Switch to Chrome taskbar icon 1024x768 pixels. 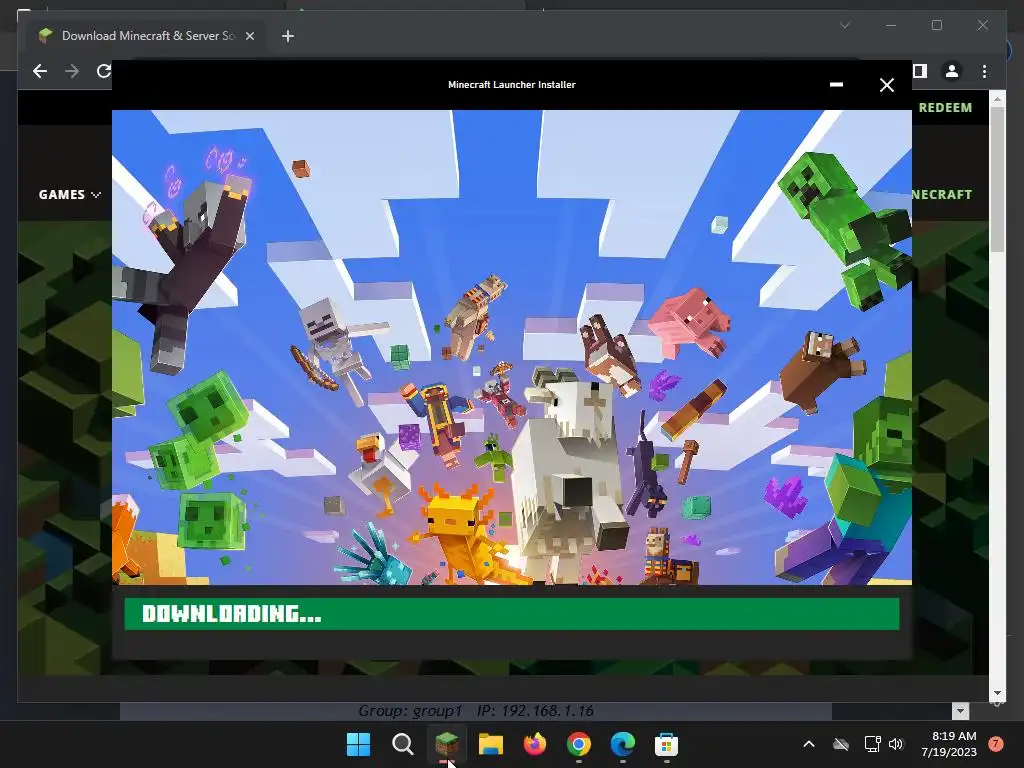(x=579, y=744)
